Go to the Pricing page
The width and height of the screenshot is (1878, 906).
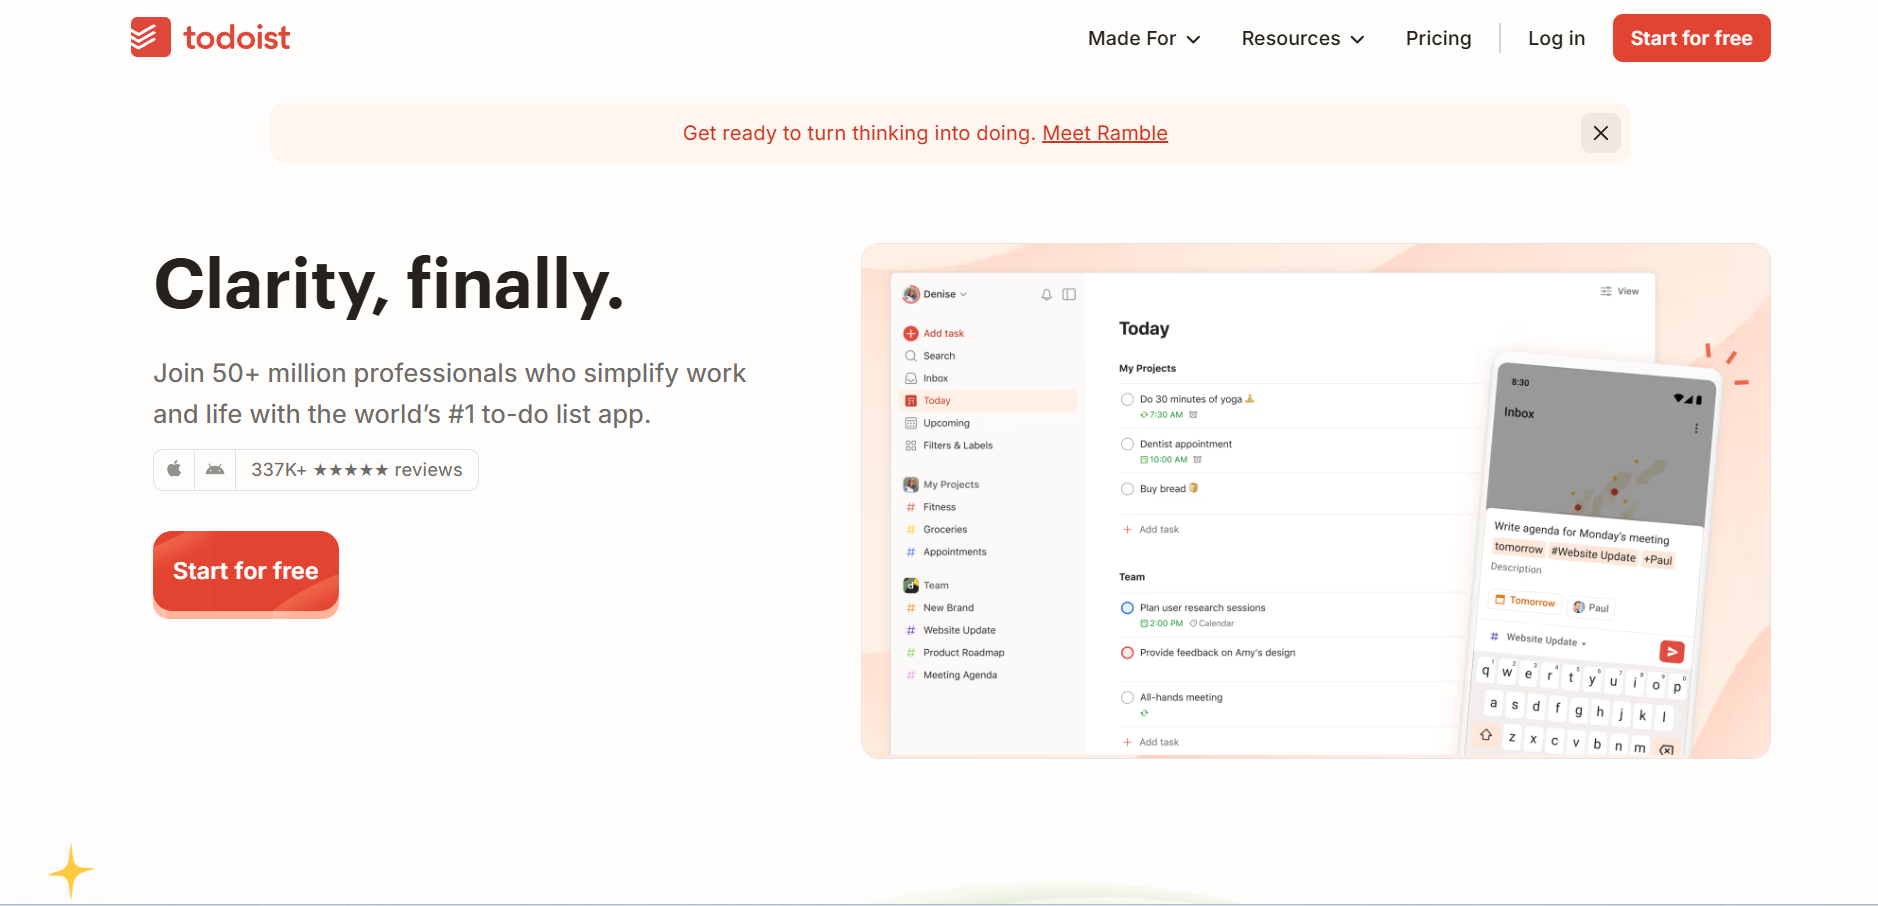(1438, 38)
